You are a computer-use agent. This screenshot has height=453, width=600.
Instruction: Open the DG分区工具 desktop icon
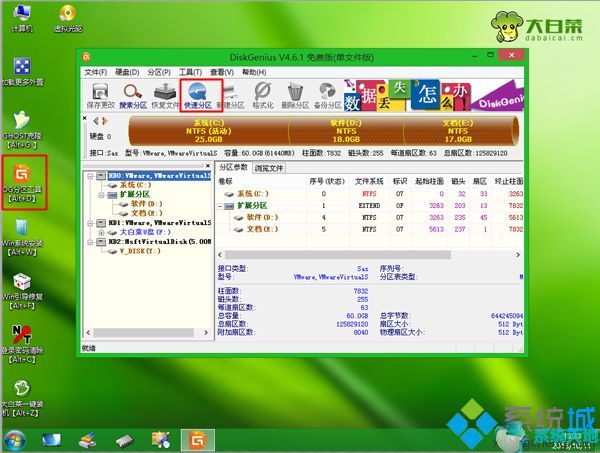coord(23,182)
